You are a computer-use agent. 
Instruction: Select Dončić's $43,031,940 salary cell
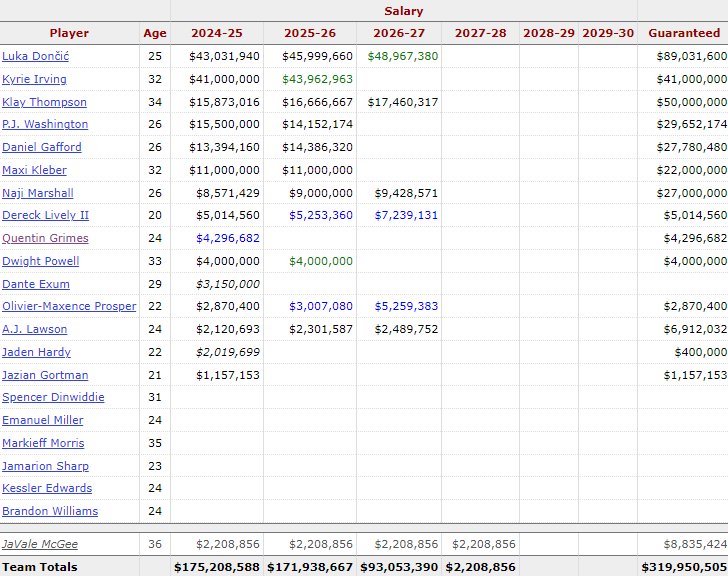click(224, 56)
